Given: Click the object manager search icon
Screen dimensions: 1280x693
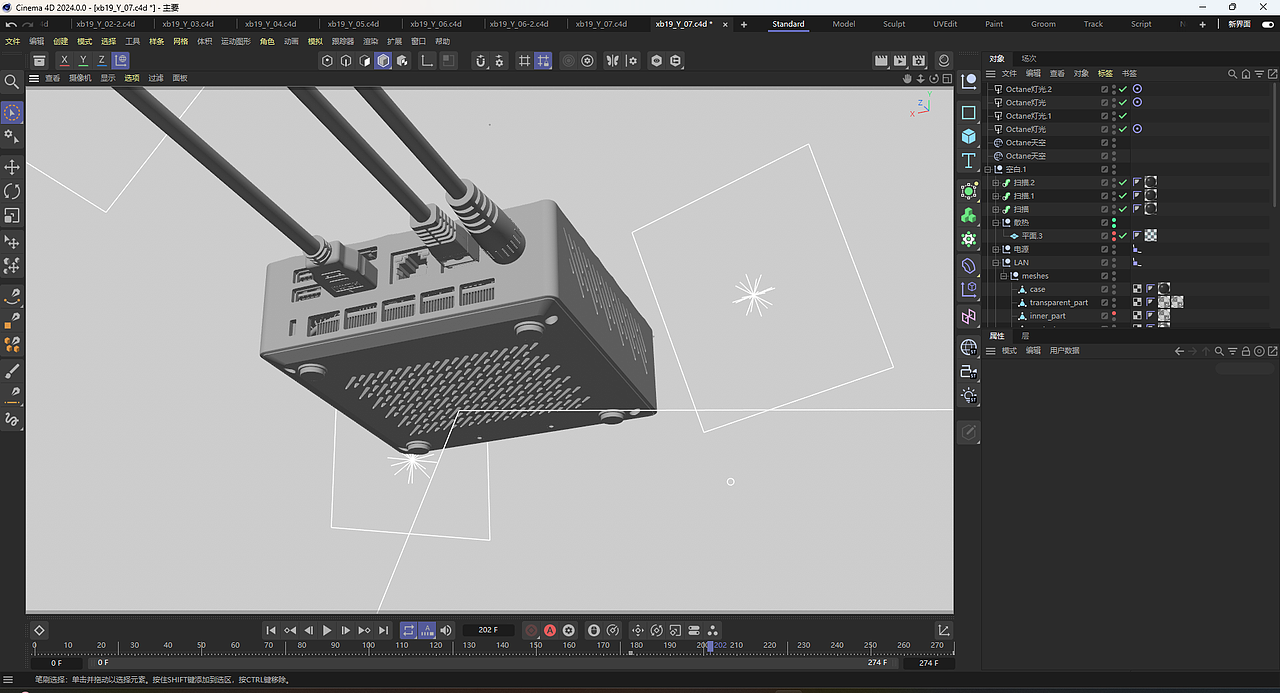Looking at the screenshot, I should click(1233, 74).
